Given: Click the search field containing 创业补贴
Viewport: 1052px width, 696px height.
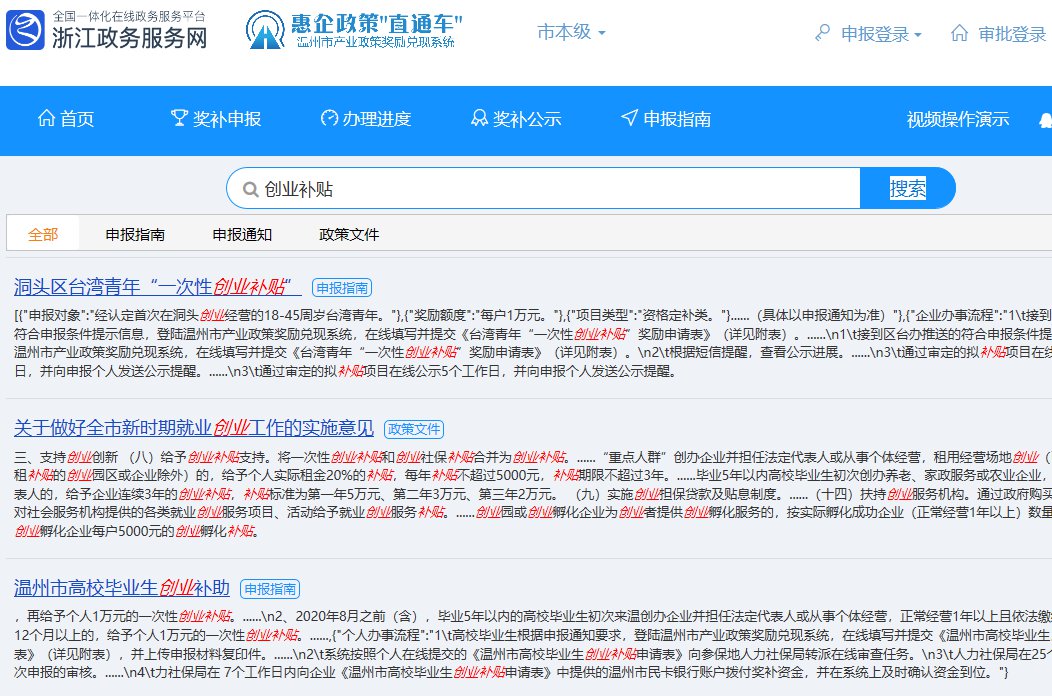Looking at the screenshot, I should click(550, 189).
